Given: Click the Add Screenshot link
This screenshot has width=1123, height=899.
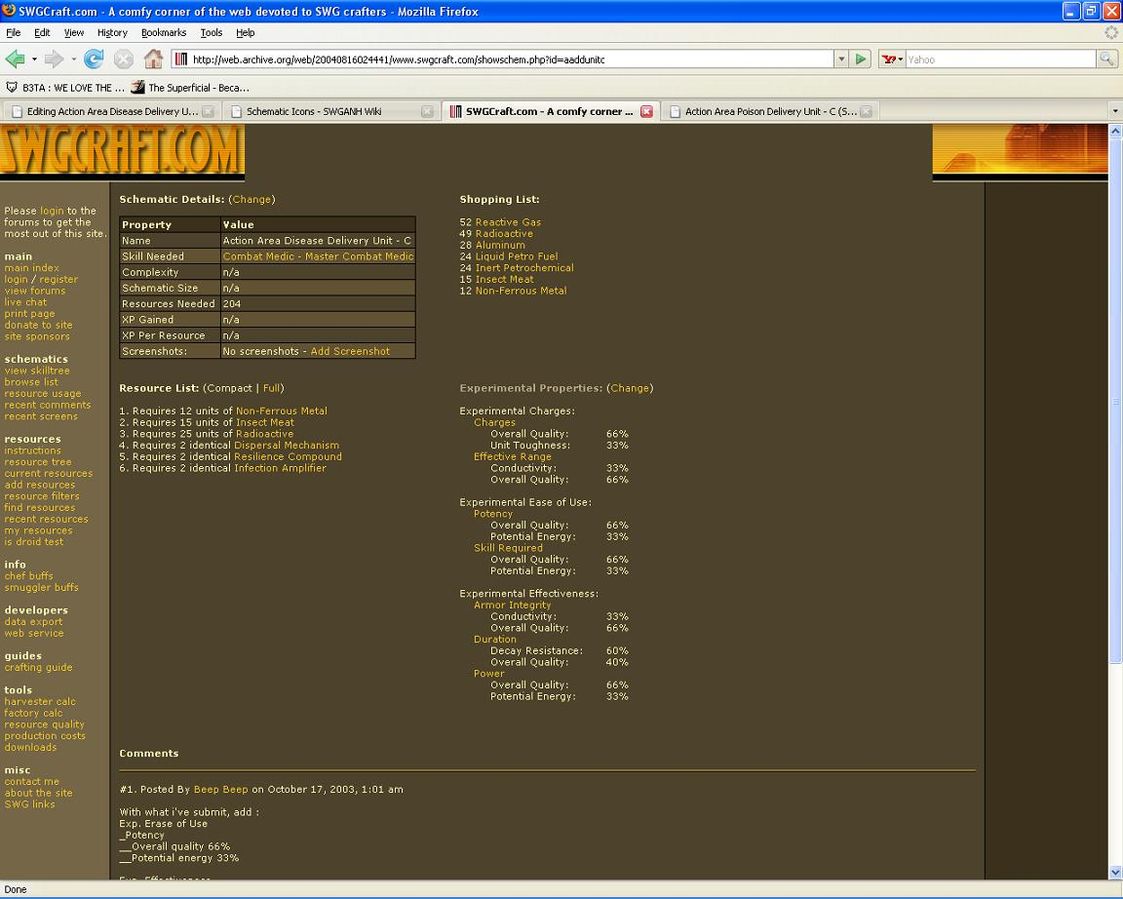Looking at the screenshot, I should coord(350,352).
